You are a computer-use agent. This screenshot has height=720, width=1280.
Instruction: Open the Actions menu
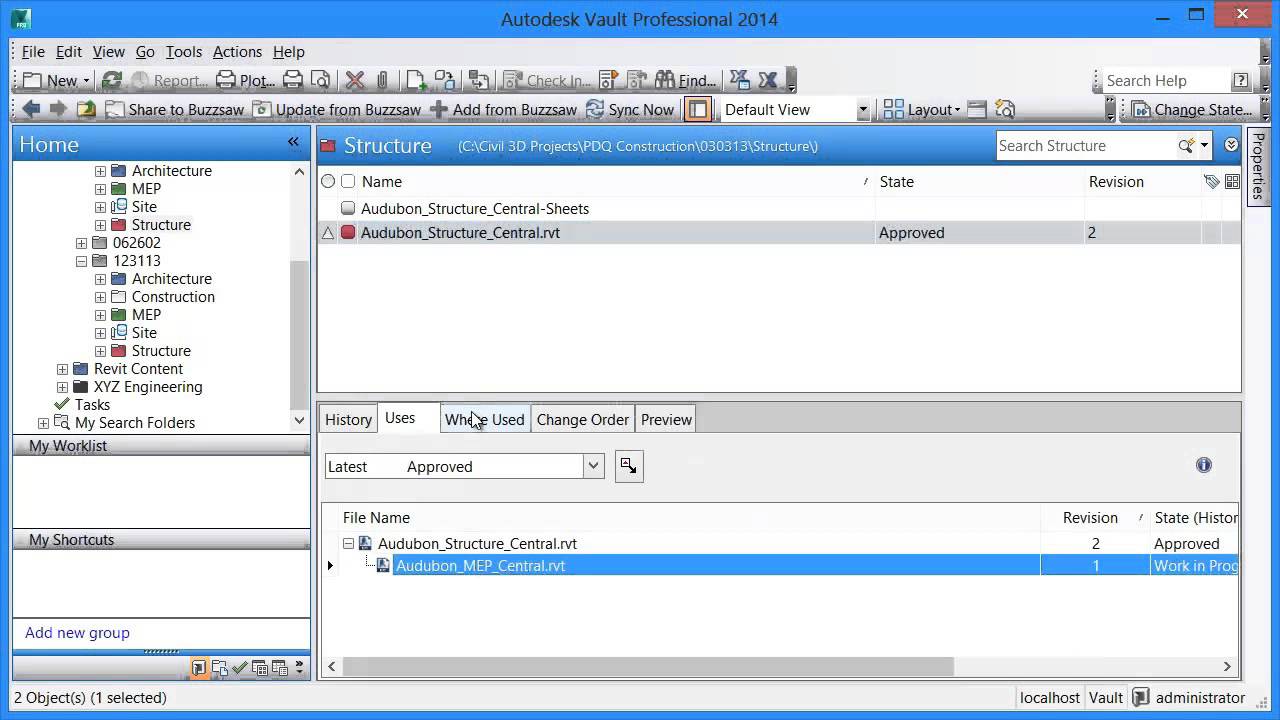pos(237,52)
